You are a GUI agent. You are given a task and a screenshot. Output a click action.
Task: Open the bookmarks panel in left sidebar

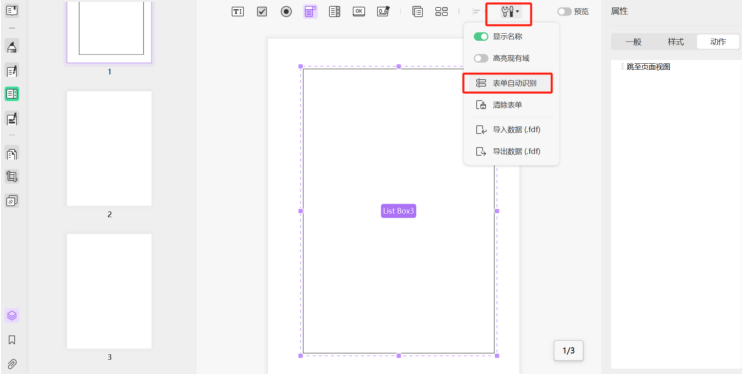tap(12, 340)
